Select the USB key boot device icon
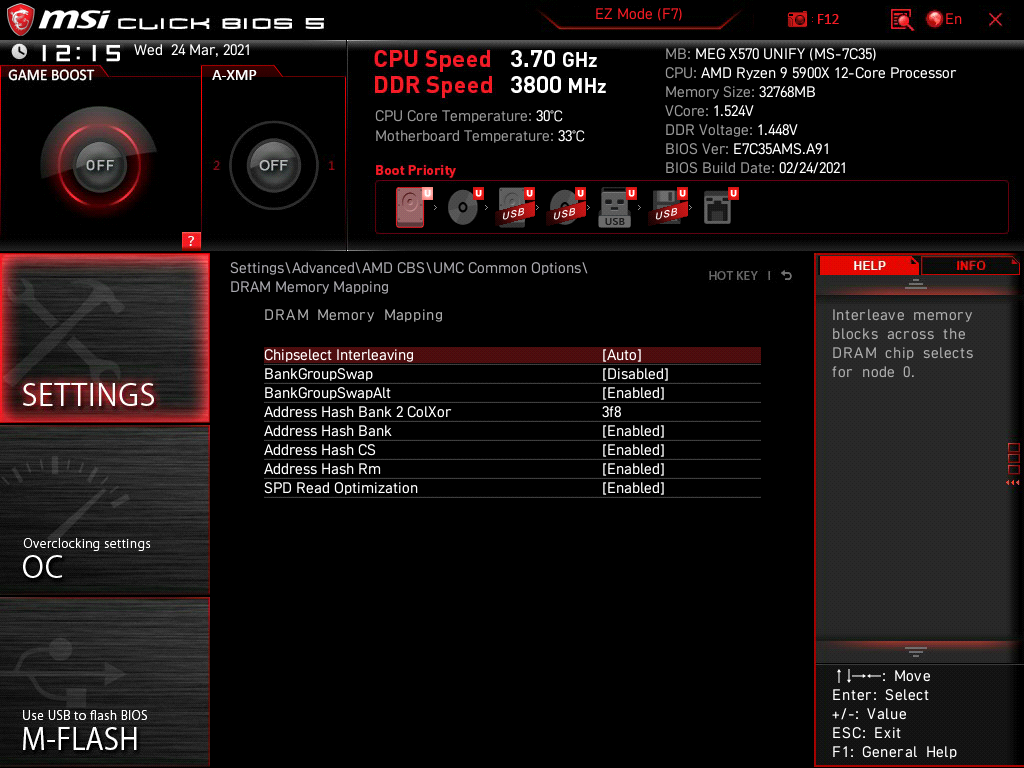The height and width of the screenshot is (768, 1024). (617, 207)
